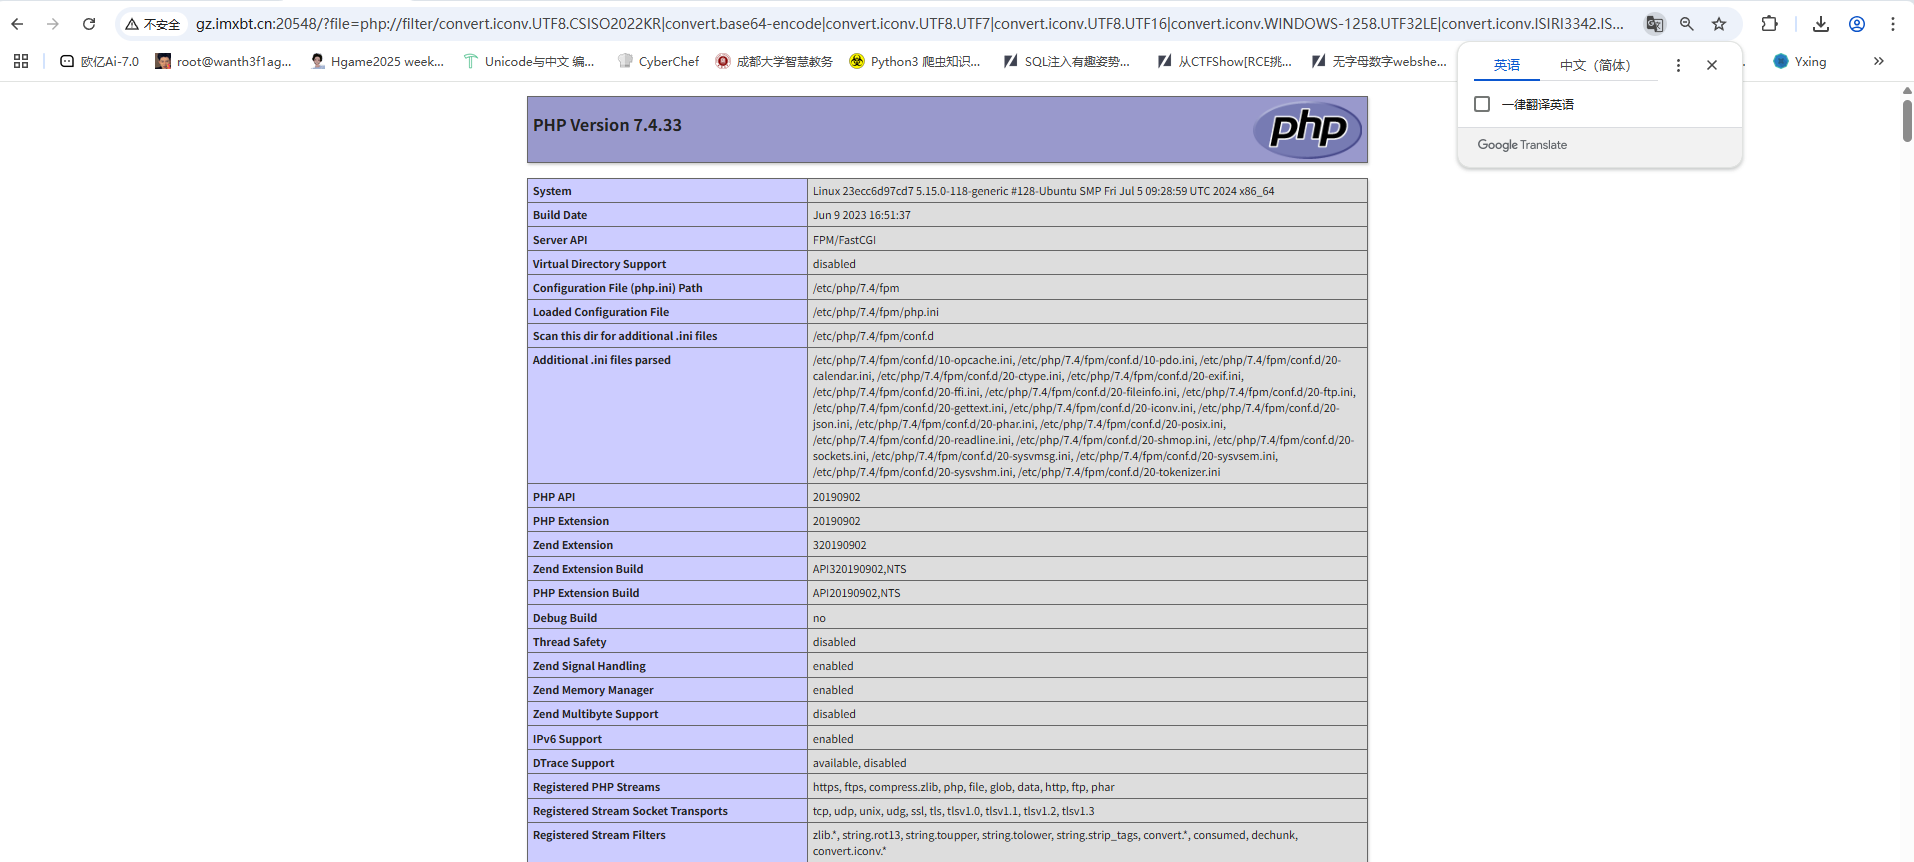Enable the always translate English checkbox
The width and height of the screenshot is (1914, 862).
click(x=1482, y=104)
